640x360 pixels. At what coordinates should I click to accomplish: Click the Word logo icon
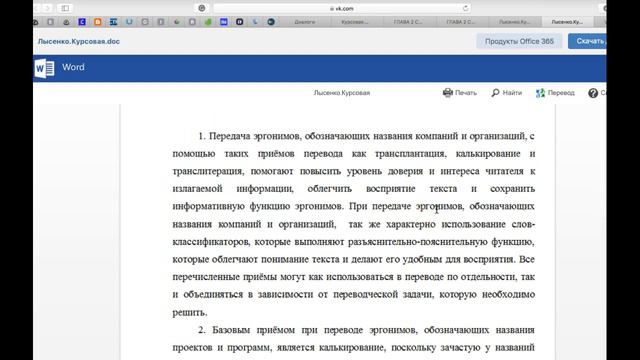coord(44,68)
